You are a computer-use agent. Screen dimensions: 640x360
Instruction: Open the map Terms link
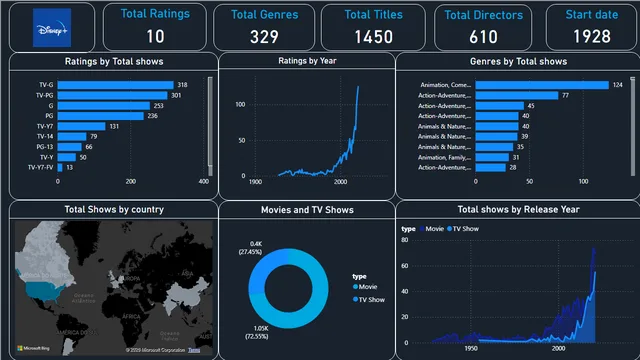click(x=194, y=350)
